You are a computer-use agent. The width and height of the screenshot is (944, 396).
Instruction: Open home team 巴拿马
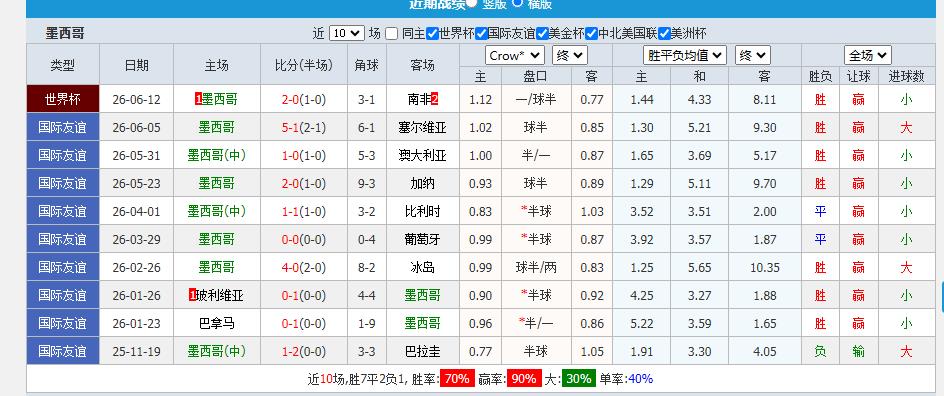point(217,323)
